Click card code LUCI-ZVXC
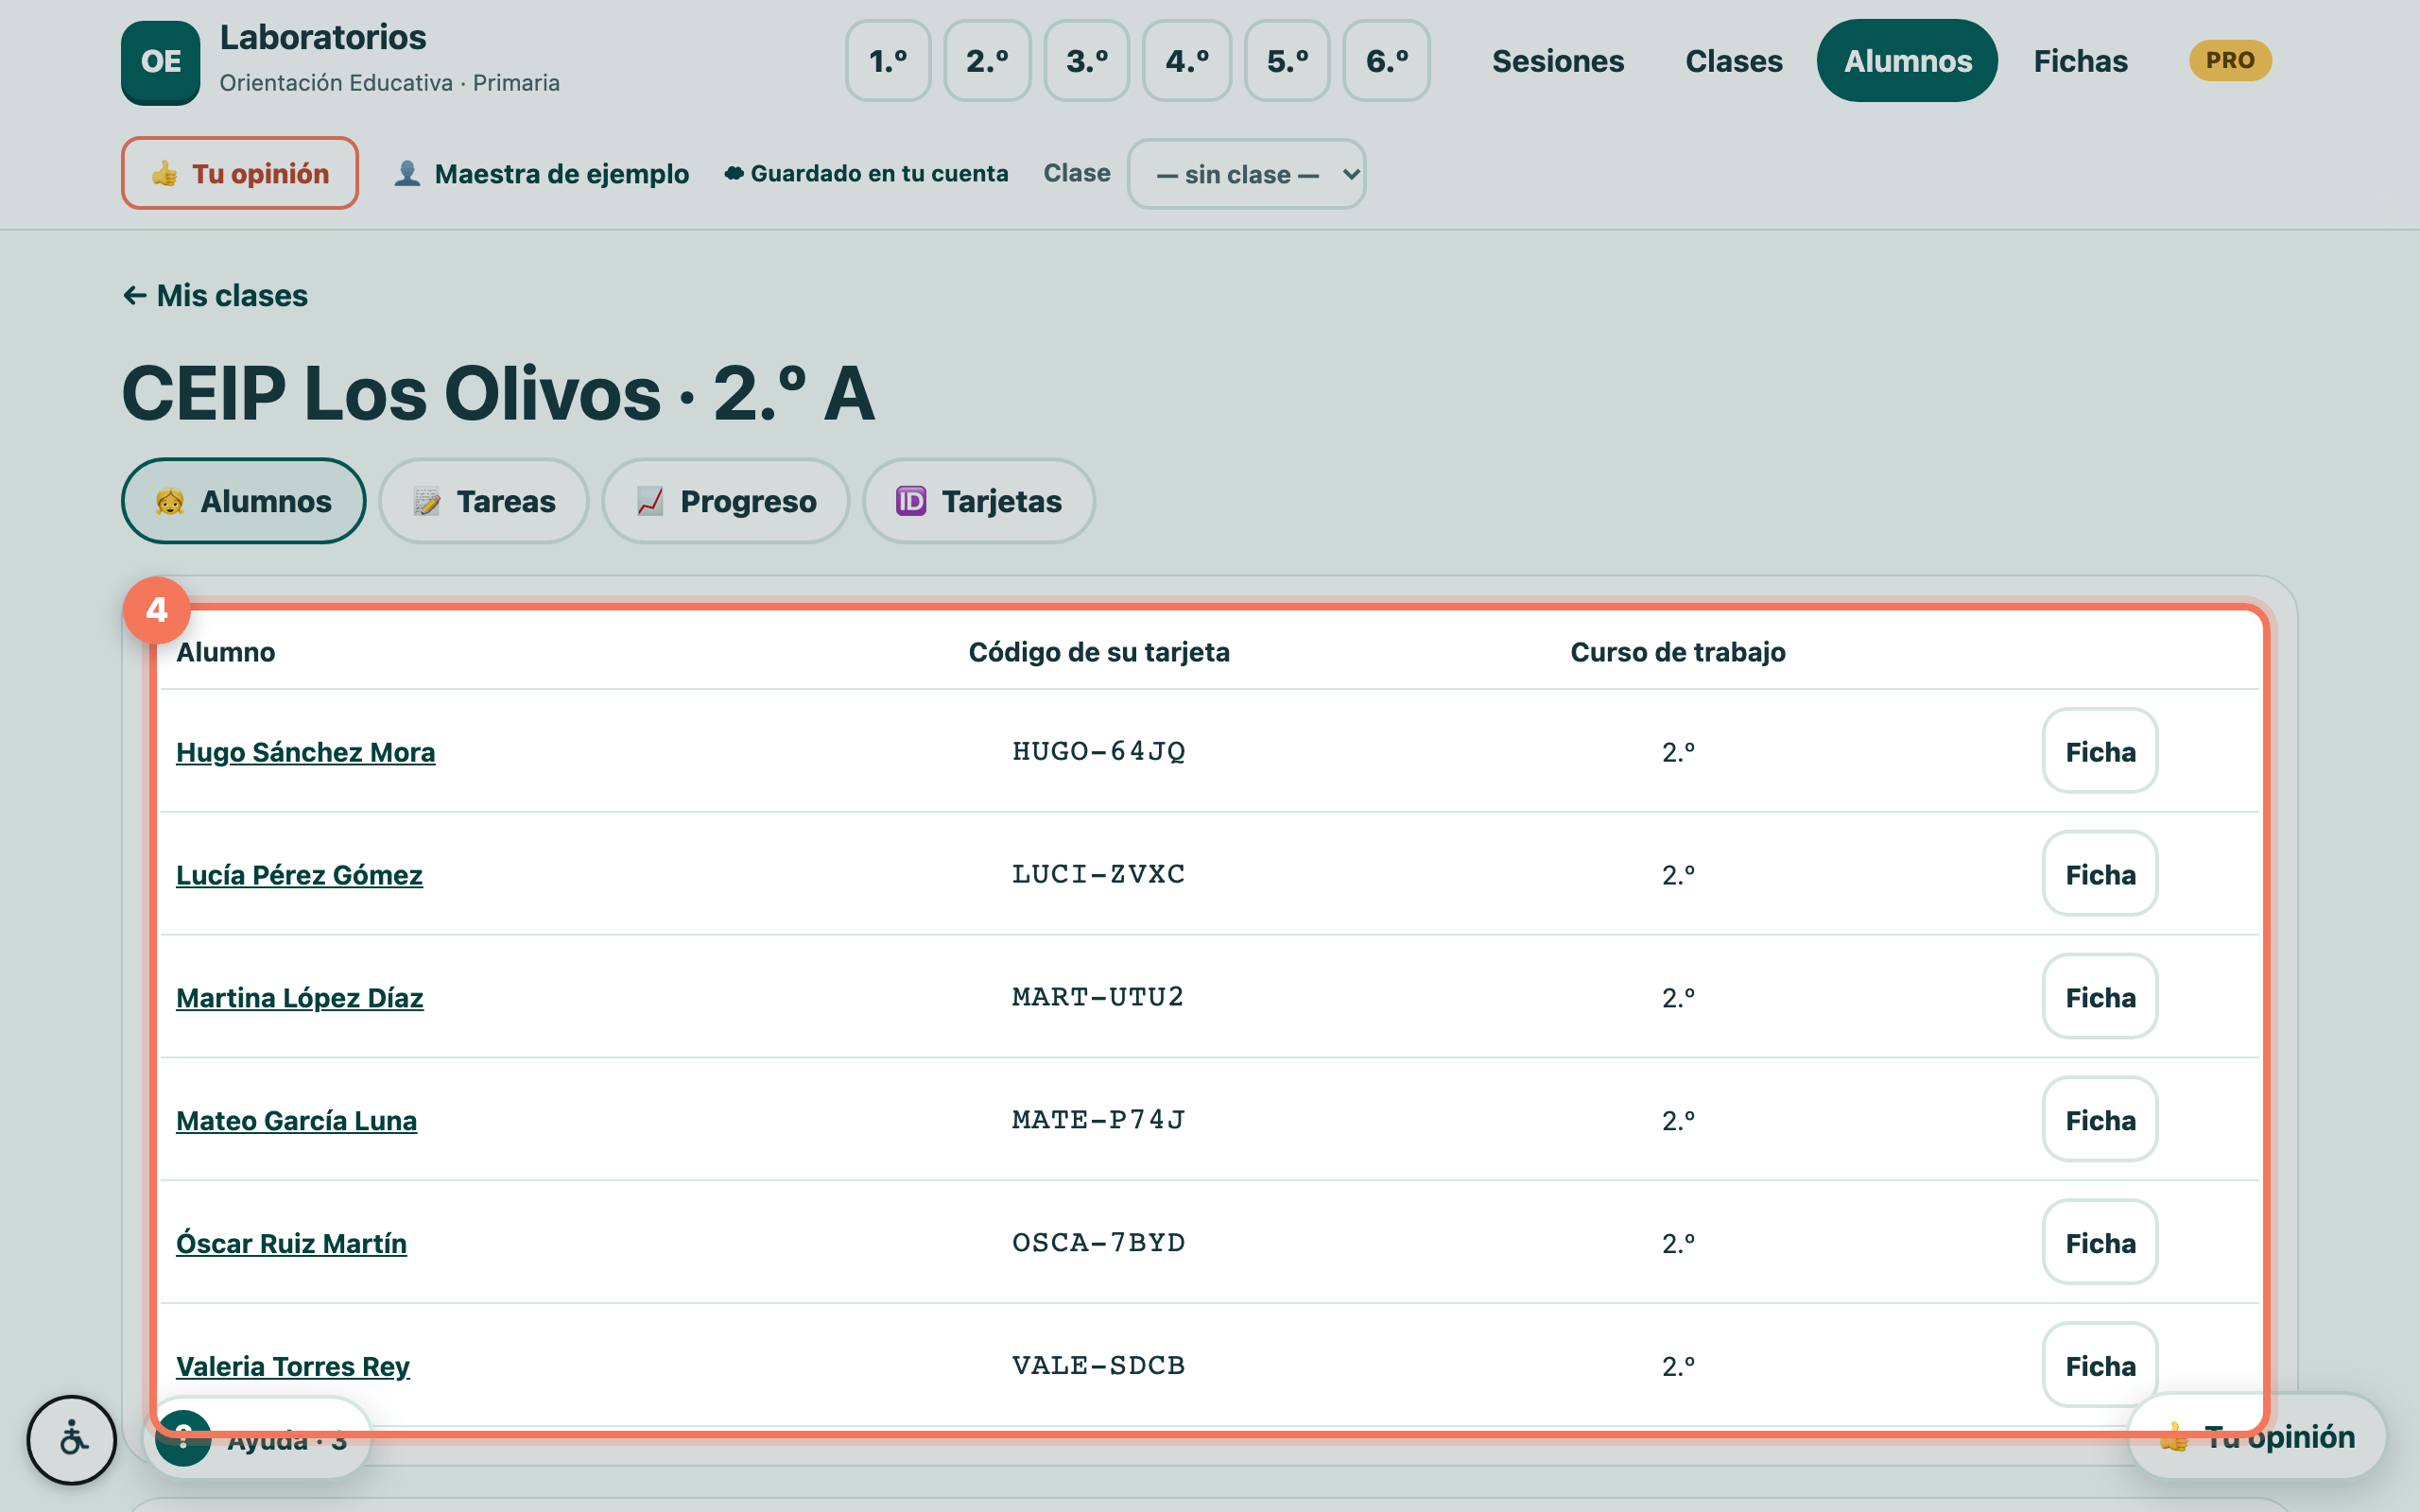This screenshot has width=2420, height=1512. 1099,874
